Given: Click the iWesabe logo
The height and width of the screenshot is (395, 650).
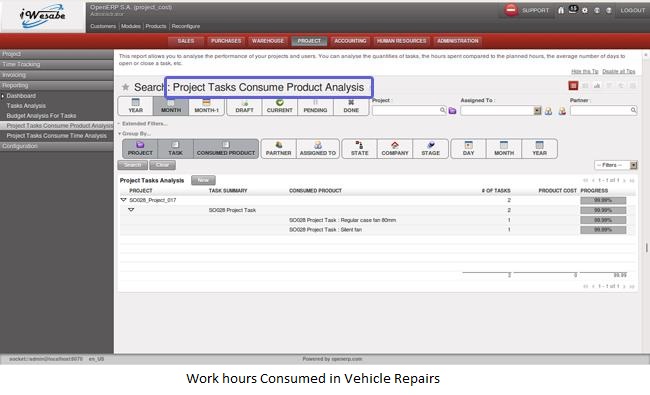Looking at the screenshot, I should (x=43, y=16).
